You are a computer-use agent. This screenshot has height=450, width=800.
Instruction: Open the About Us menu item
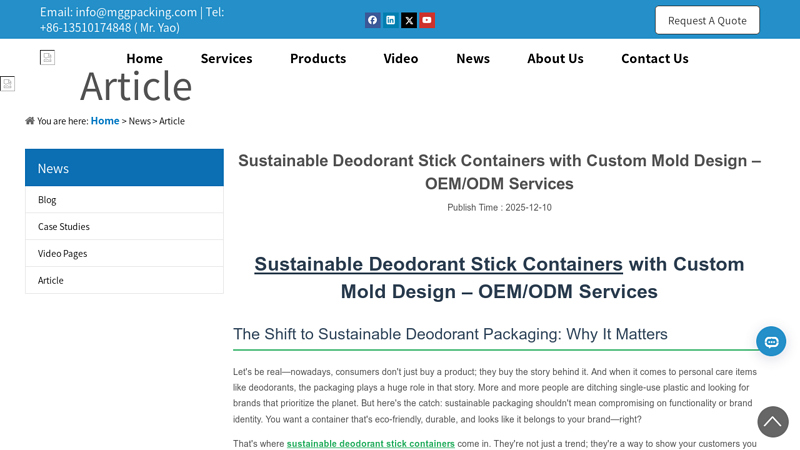(x=555, y=59)
